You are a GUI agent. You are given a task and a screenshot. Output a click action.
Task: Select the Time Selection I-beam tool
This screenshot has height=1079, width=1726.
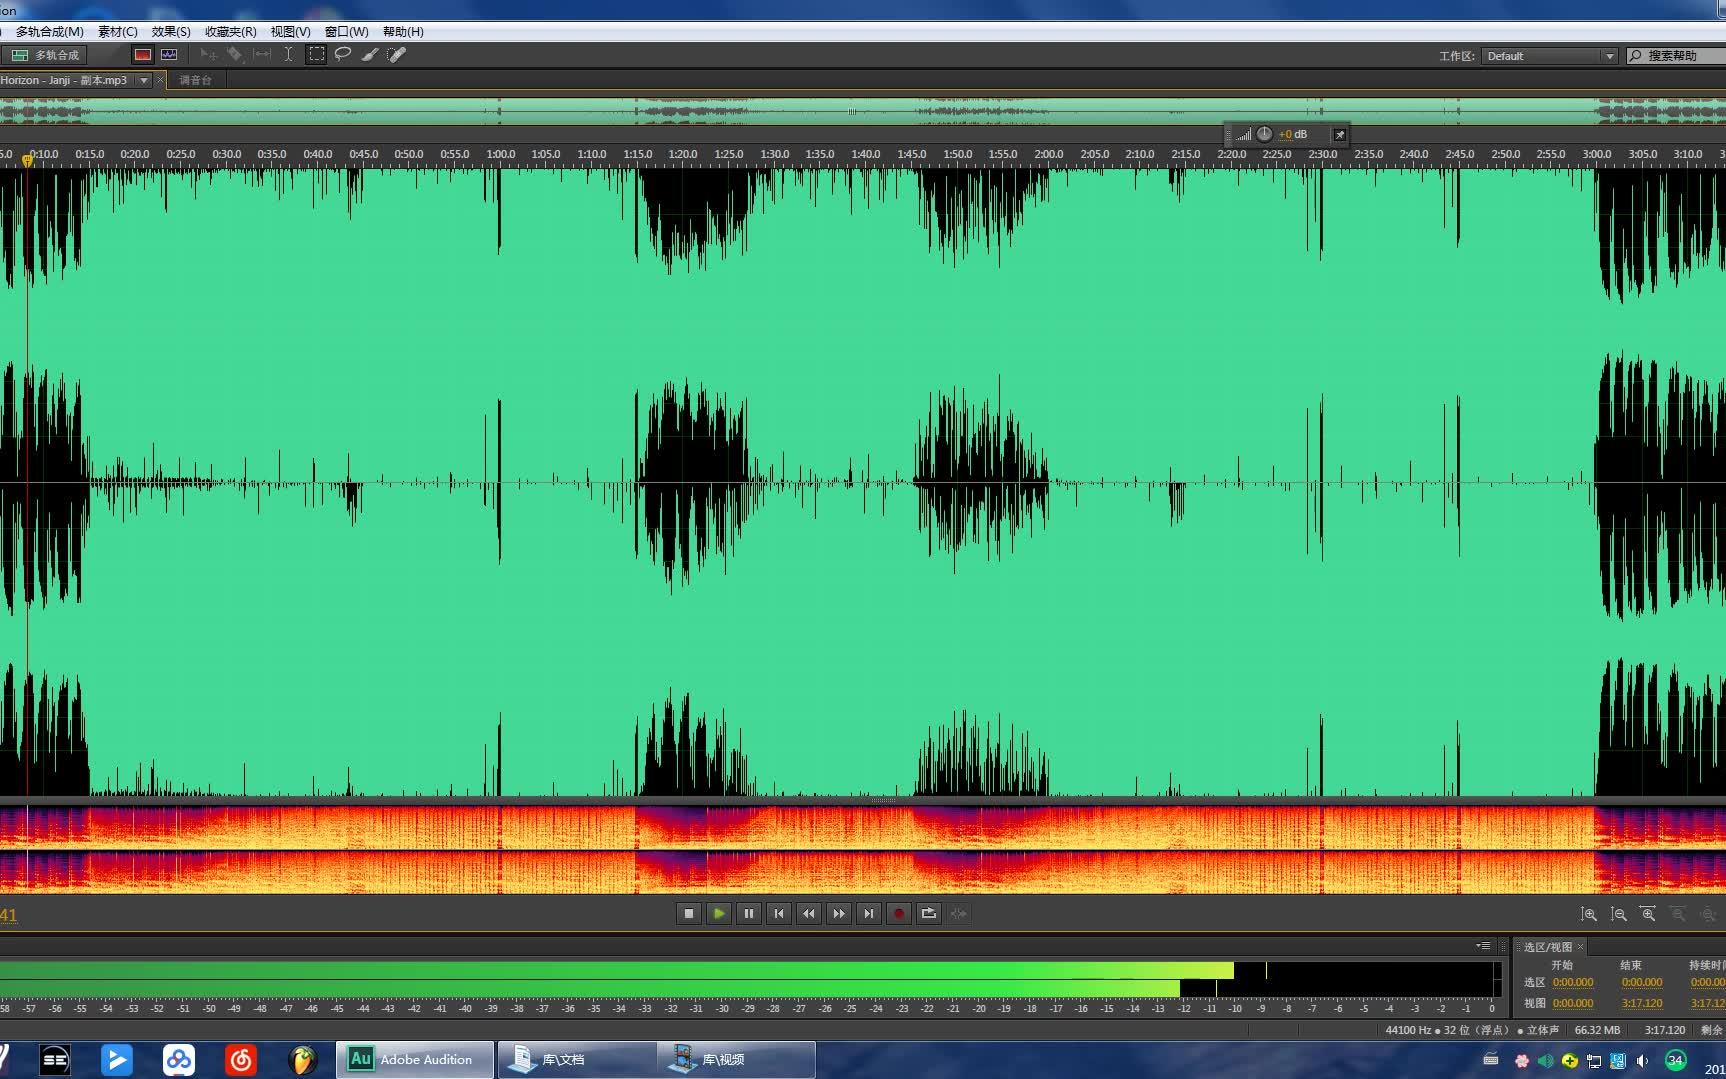288,55
